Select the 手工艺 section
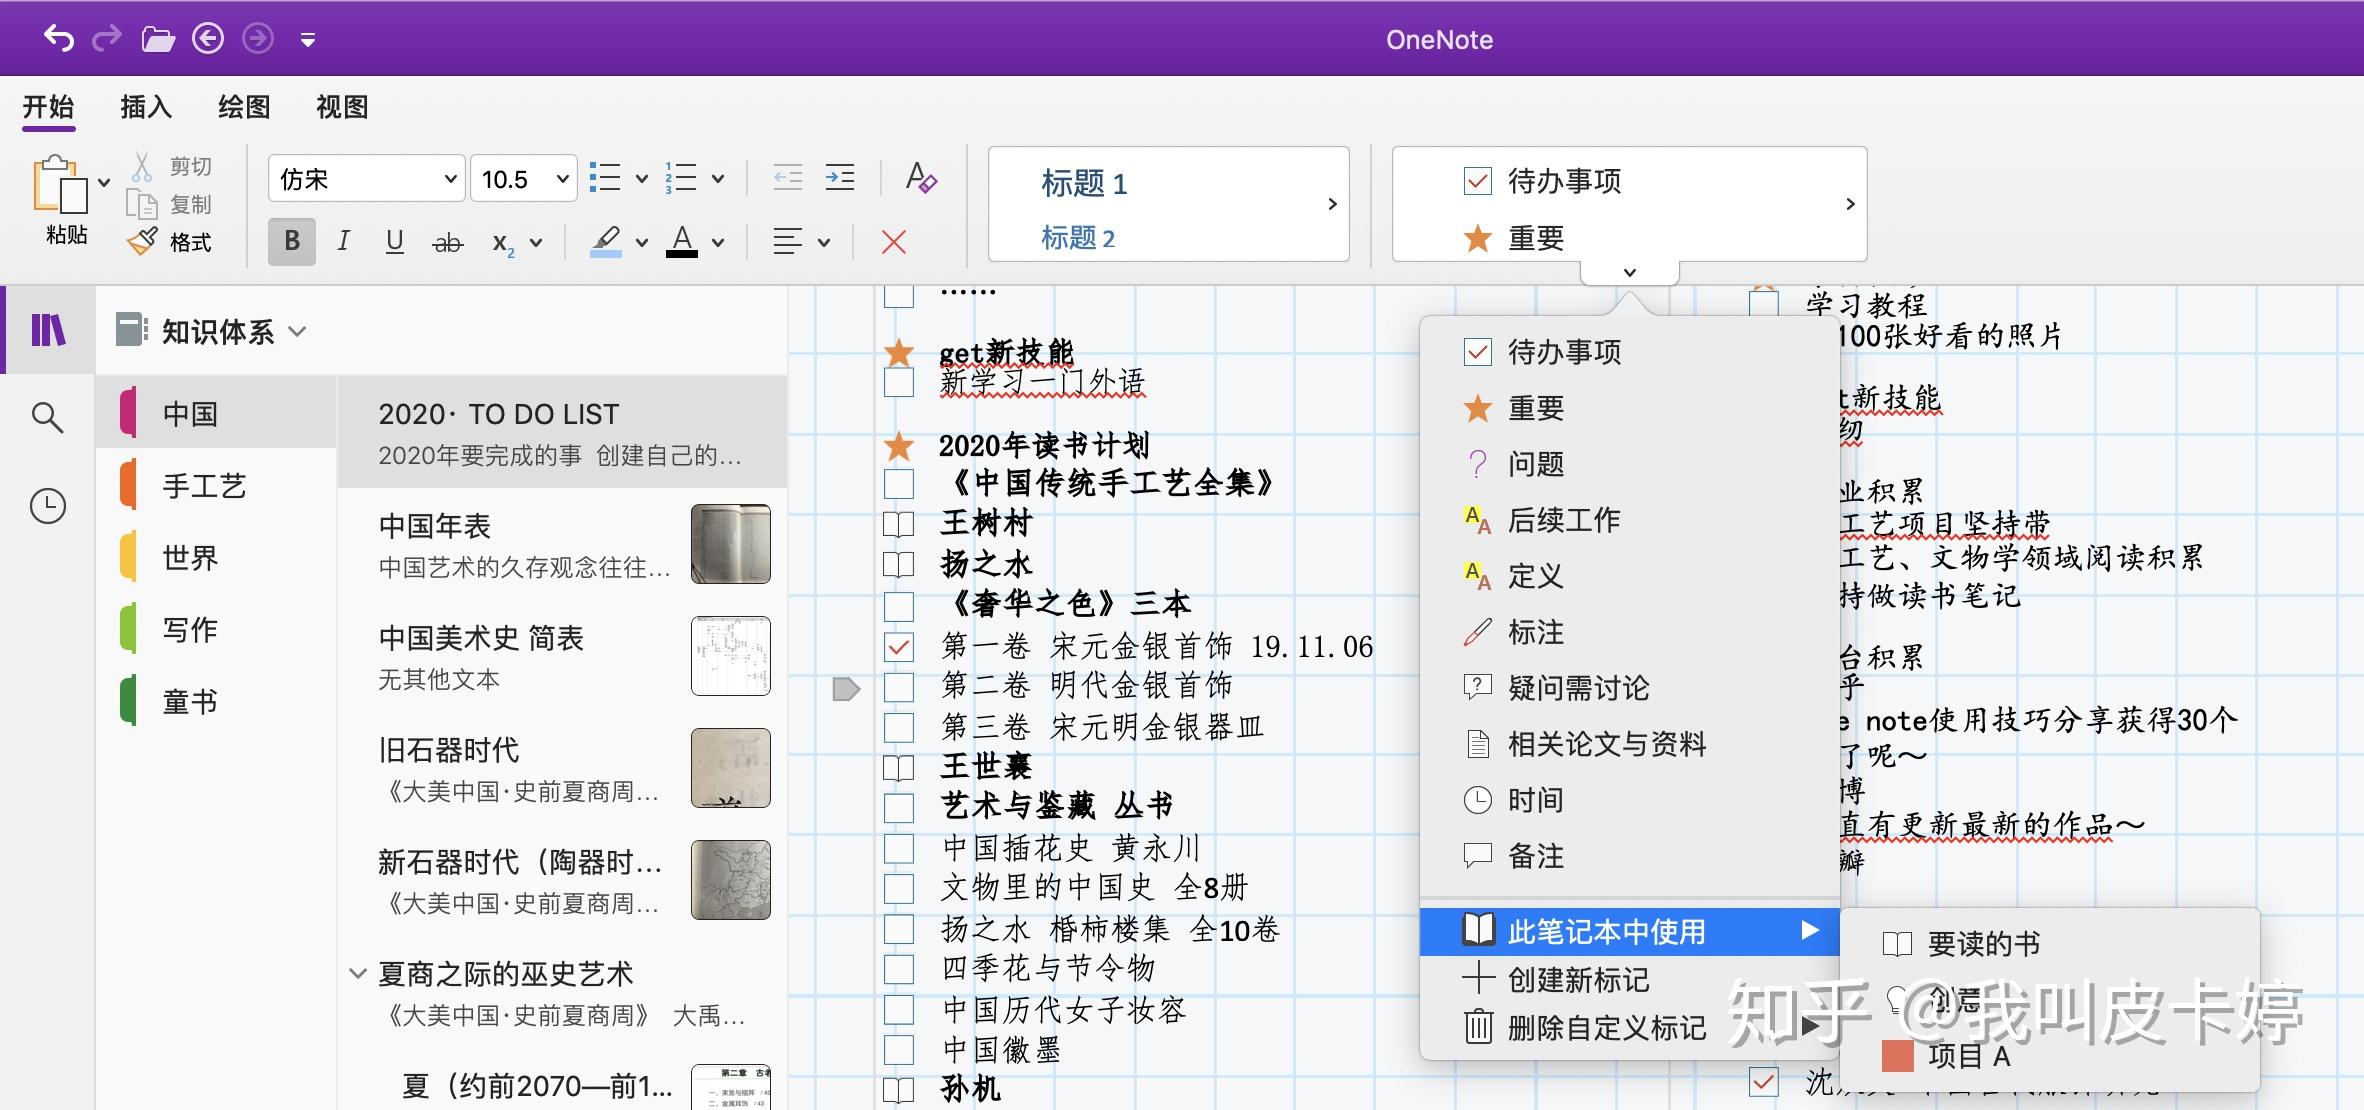 click(218, 486)
